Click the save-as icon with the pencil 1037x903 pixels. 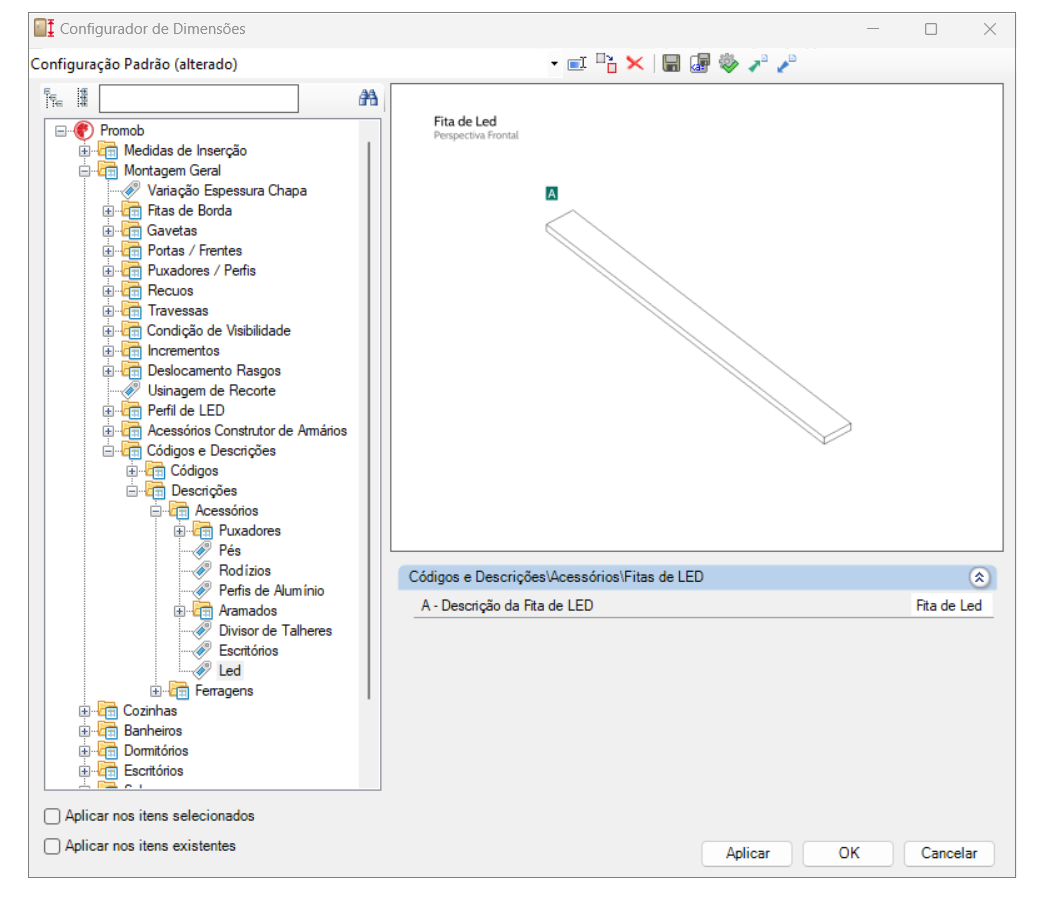(700, 64)
